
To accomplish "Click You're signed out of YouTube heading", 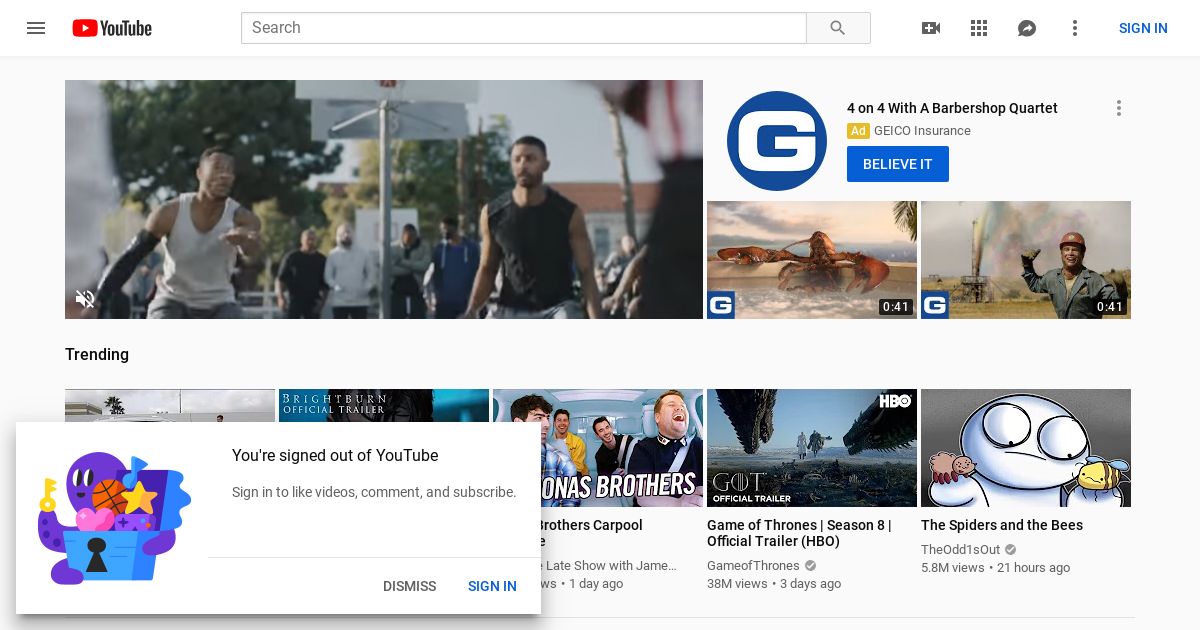I will 335,456.
